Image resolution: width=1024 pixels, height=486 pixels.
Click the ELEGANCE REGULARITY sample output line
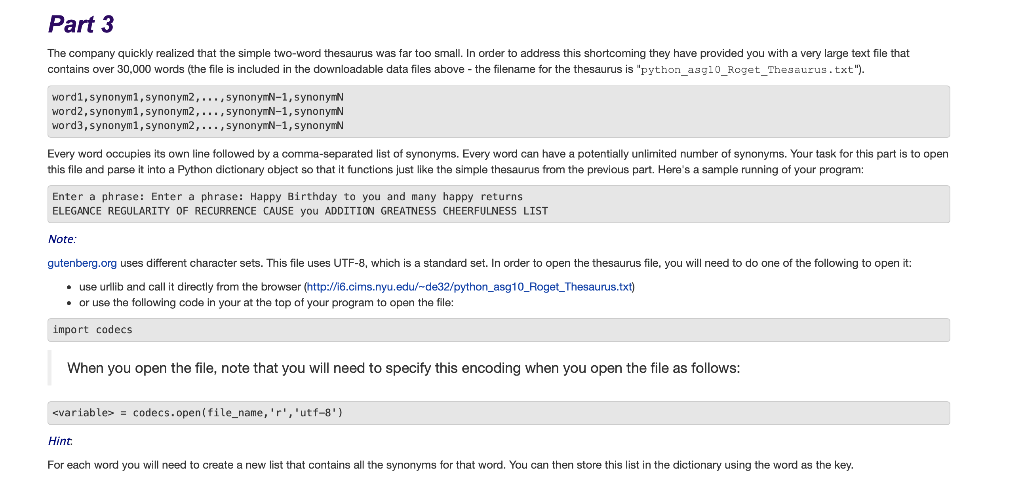tap(300, 211)
